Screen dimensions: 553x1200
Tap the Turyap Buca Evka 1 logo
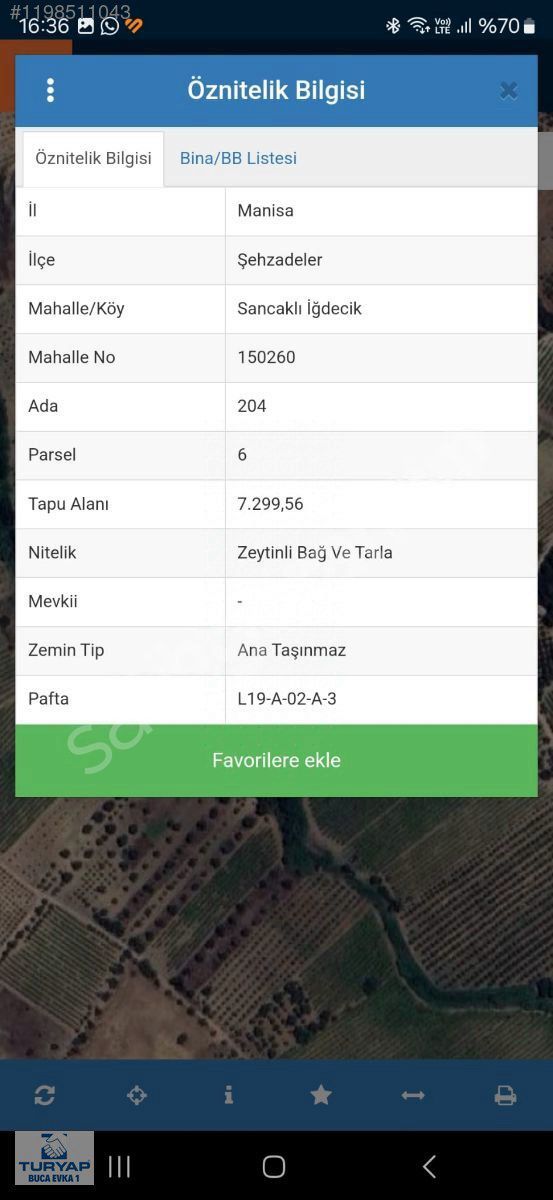(x=55, y=1158)
